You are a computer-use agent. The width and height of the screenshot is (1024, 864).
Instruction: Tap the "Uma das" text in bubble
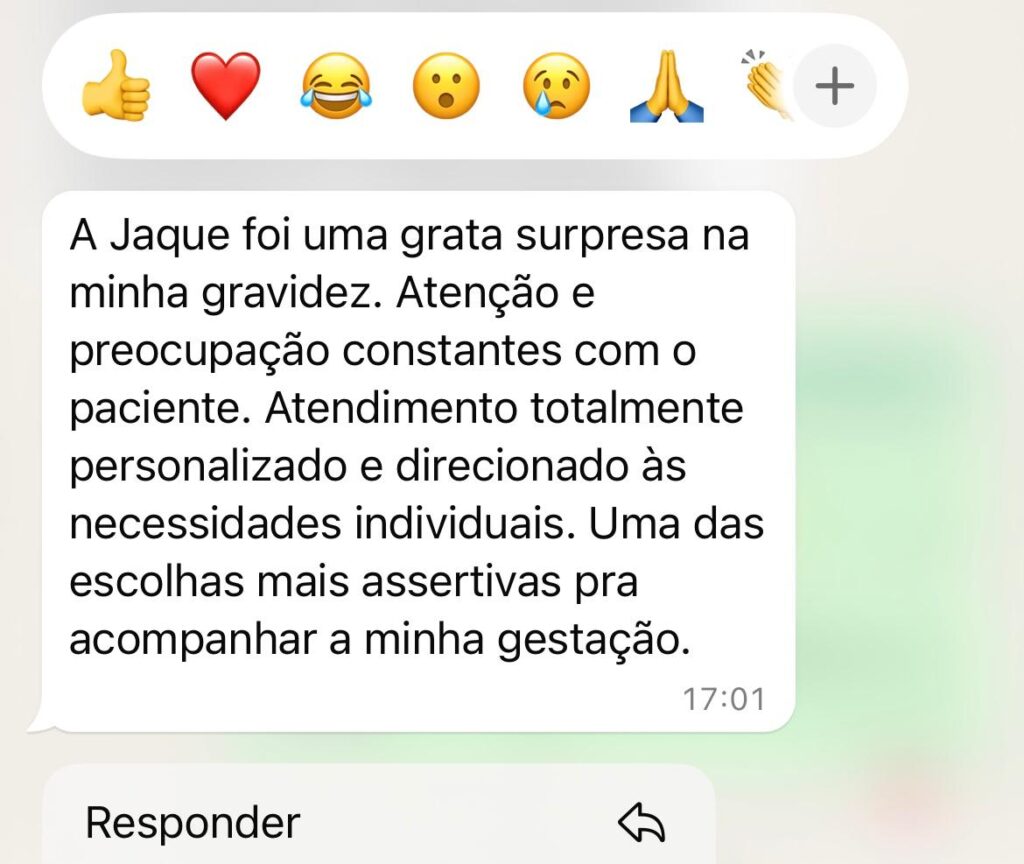677,524
